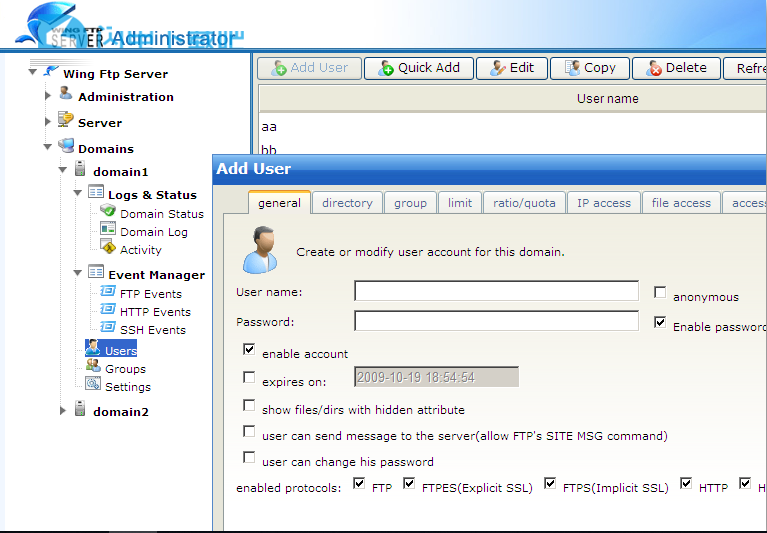Check show files/dirs with hidden attribute
The width and height of the screenshot is (767, 533).
[249, 405]
